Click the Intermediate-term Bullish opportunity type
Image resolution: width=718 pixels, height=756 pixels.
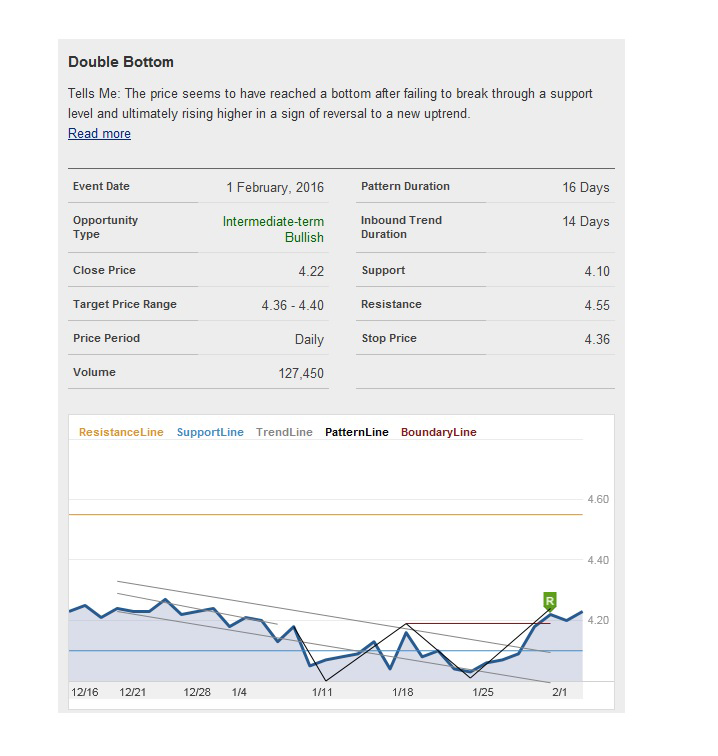click(x=273, y=229)
